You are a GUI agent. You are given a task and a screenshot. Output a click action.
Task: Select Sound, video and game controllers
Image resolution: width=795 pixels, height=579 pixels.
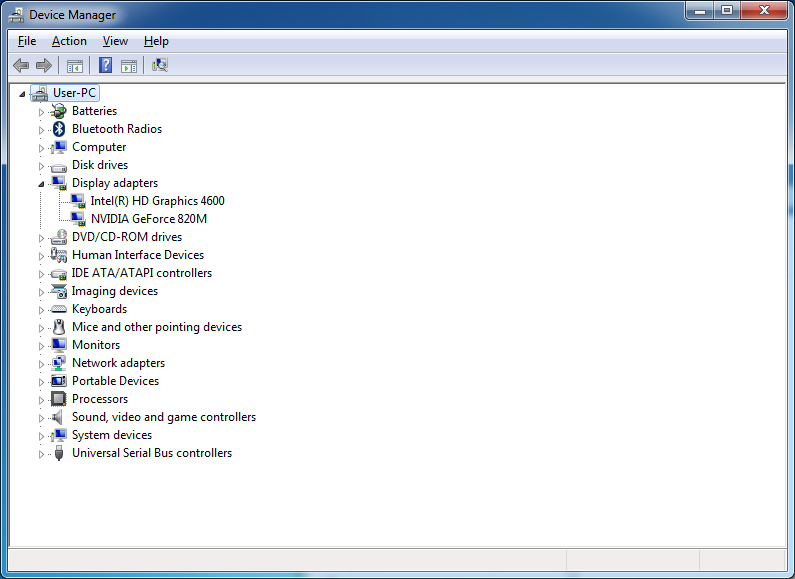pyautogui.click(x=163, y=417)
